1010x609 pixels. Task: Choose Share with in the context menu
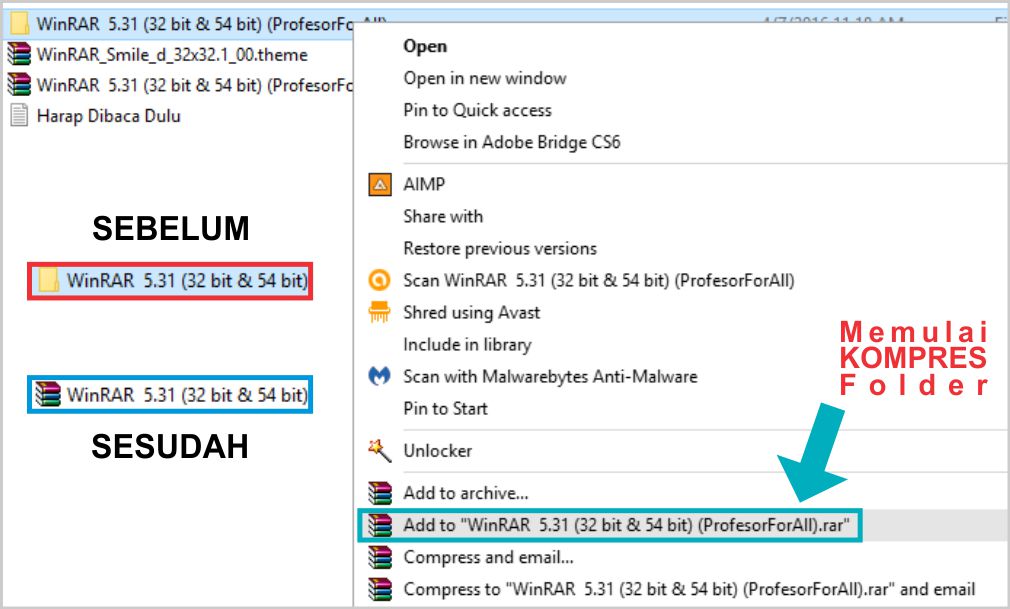point(443,217)
